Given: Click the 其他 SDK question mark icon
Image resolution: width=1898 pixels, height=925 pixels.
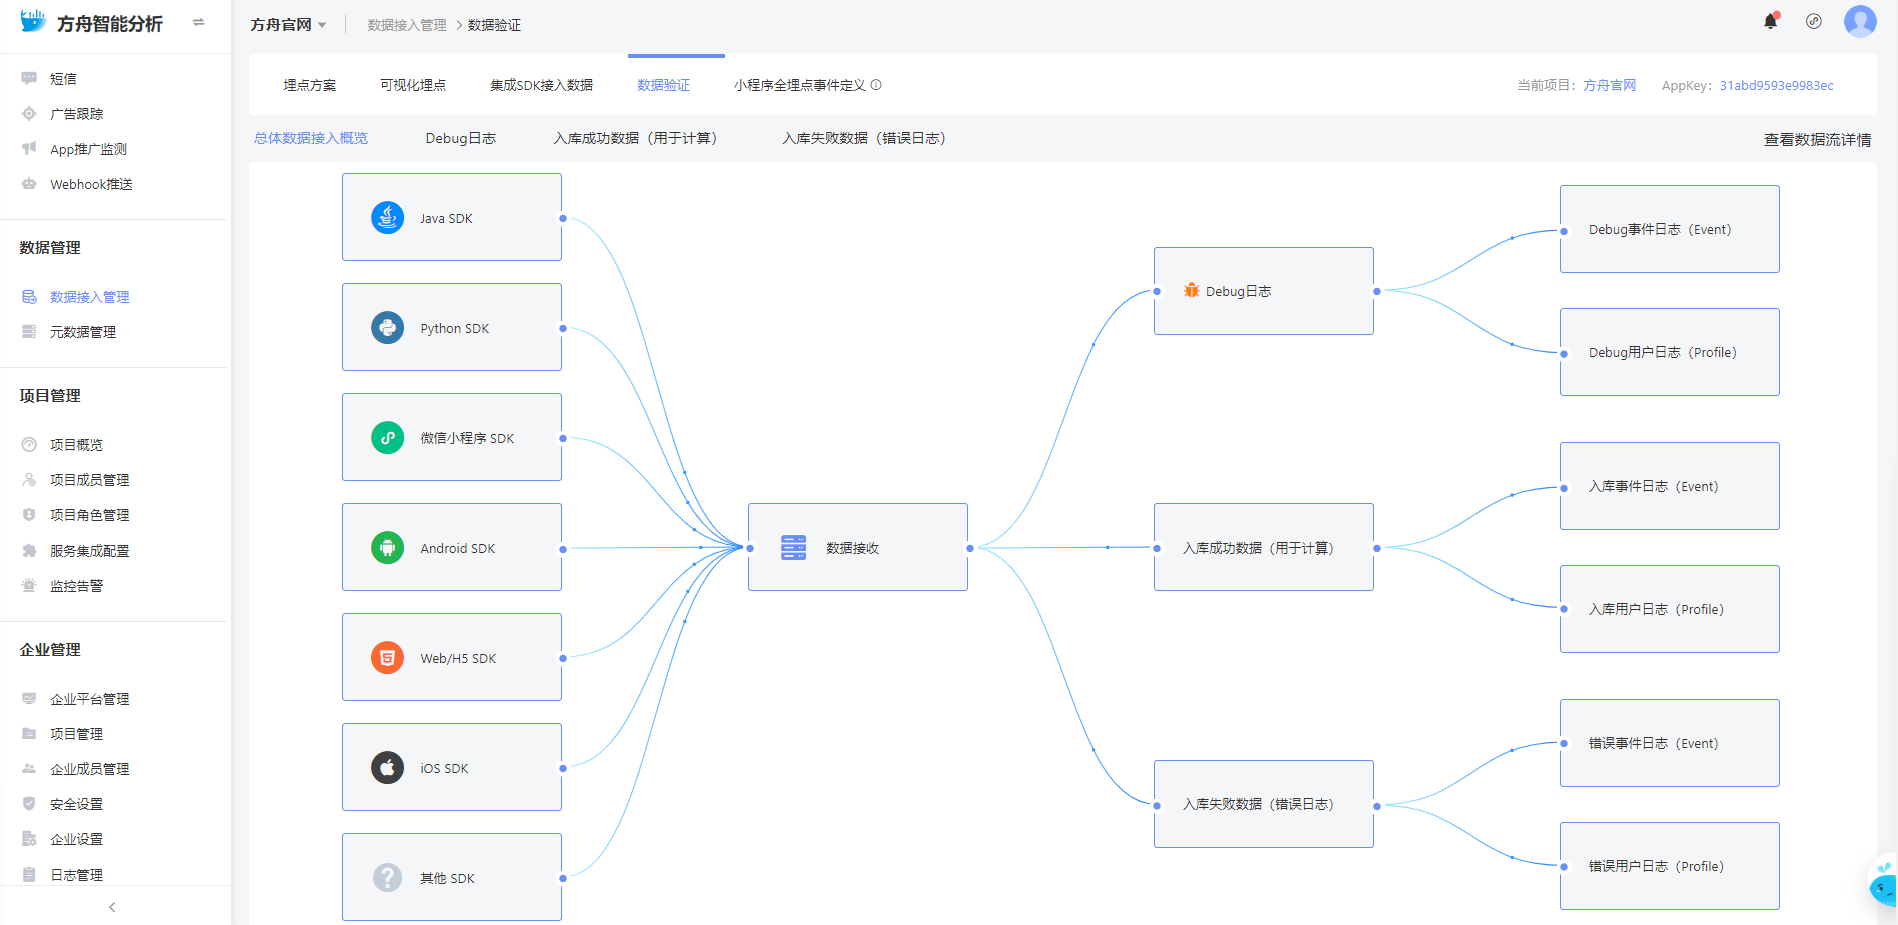Looking at the screenshot, I should coord(387,878).
